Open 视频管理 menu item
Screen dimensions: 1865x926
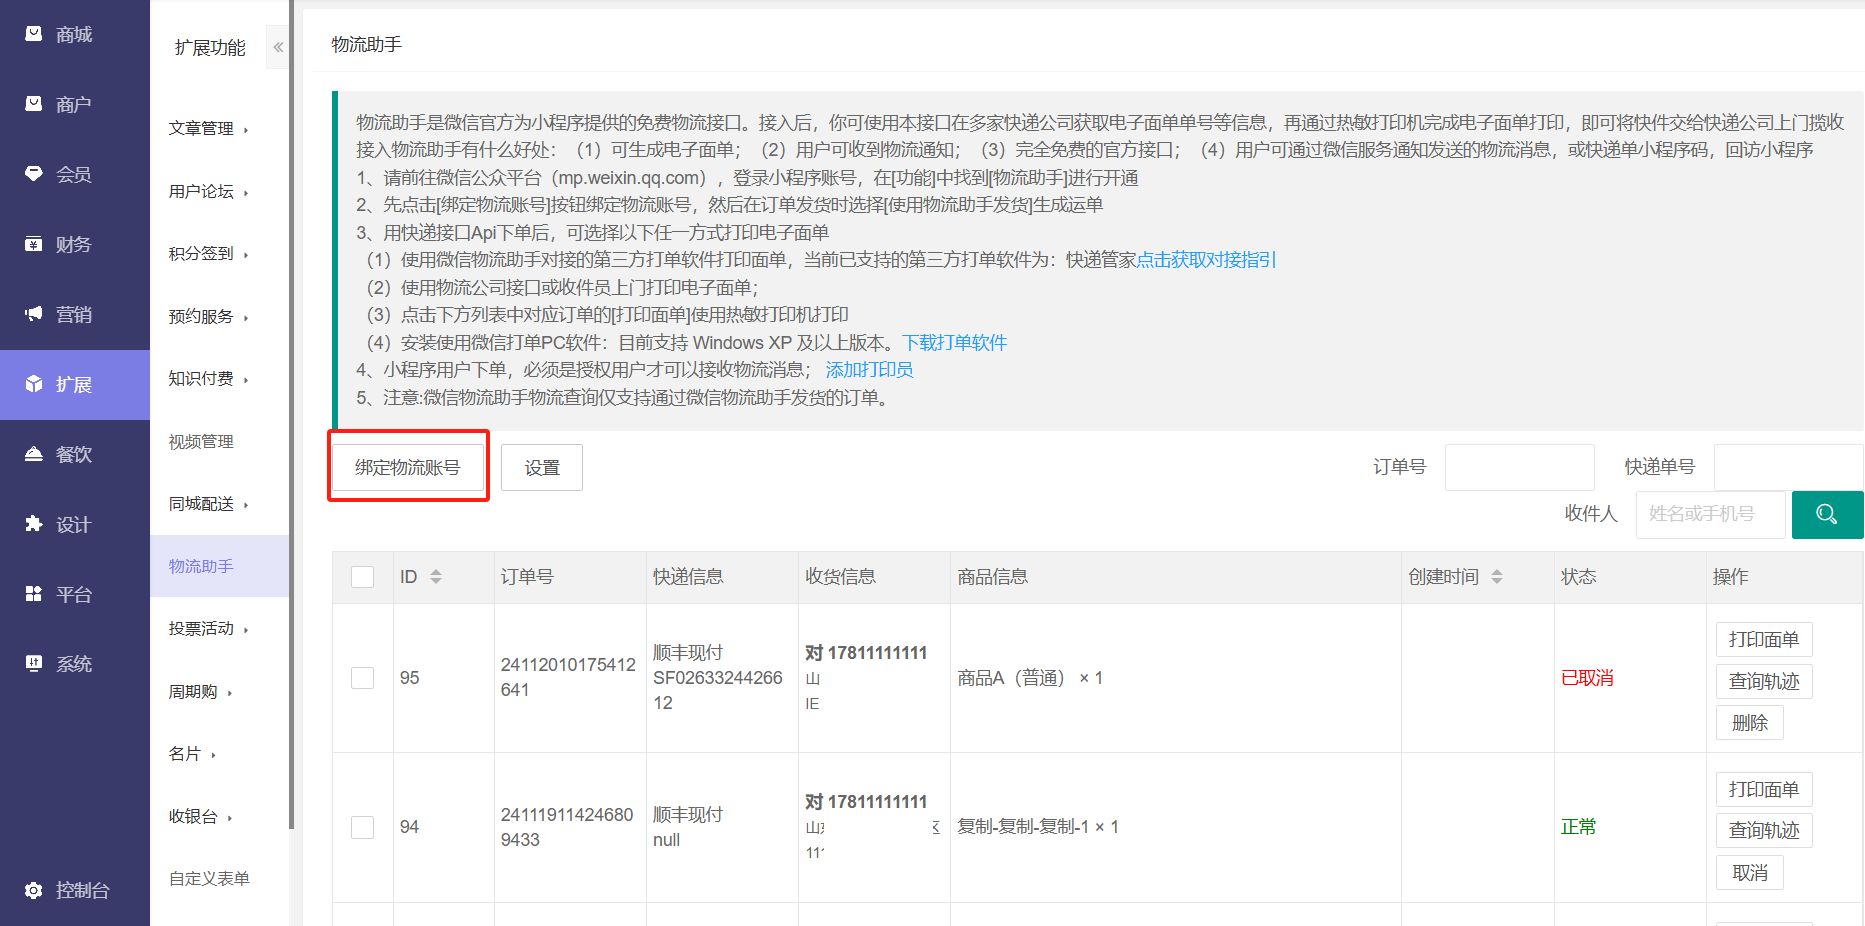pos(201,442)
